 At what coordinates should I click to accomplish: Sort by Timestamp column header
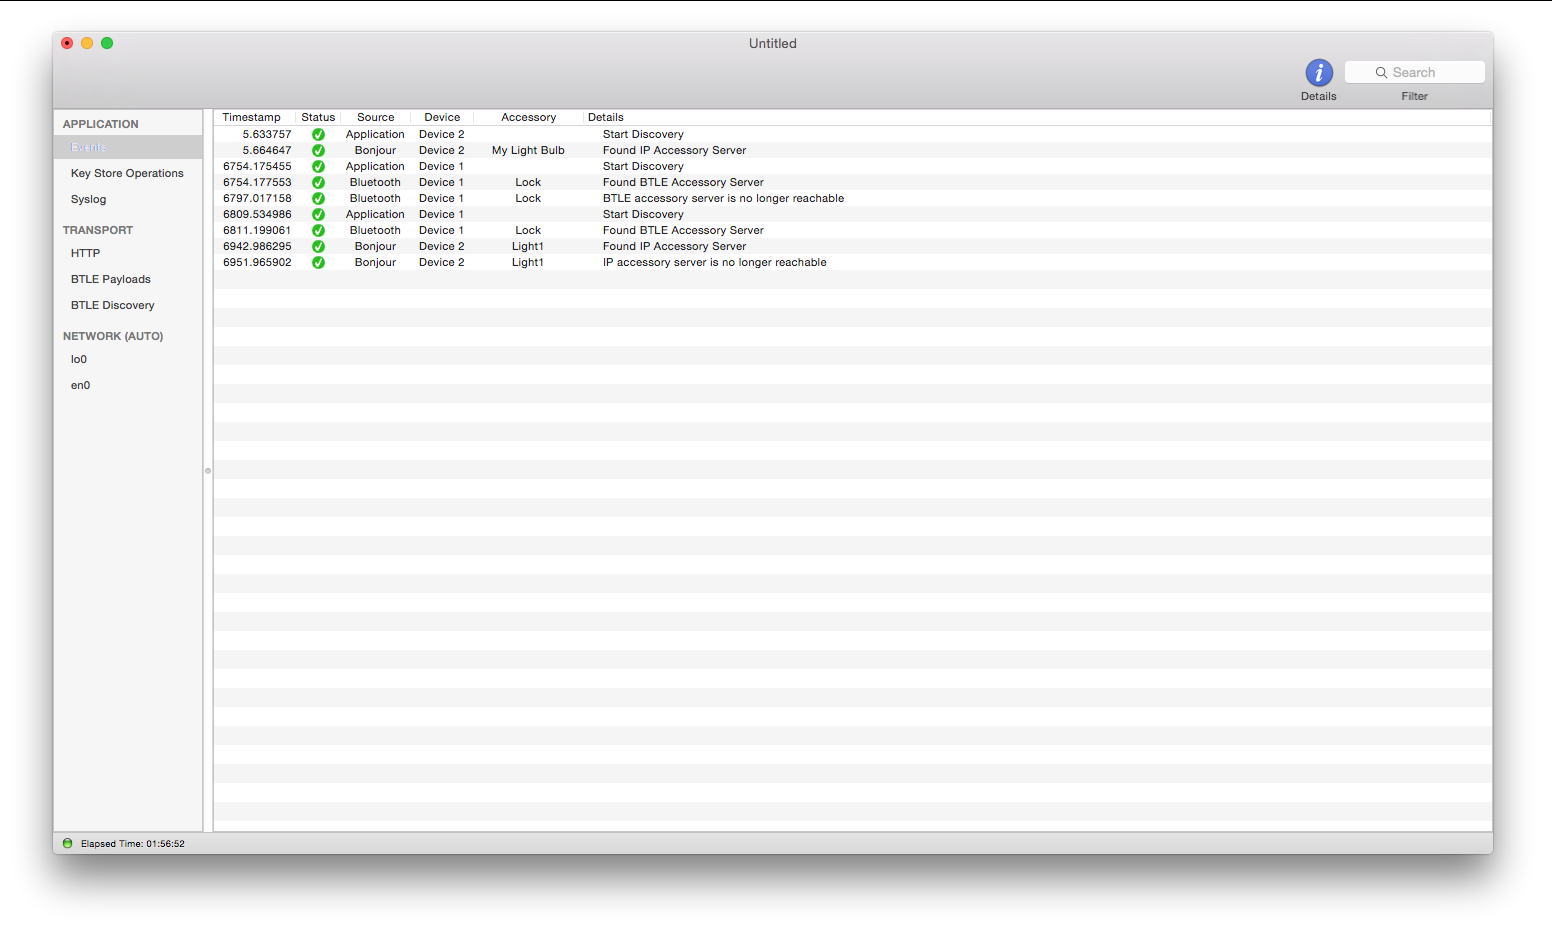[251, 117]
